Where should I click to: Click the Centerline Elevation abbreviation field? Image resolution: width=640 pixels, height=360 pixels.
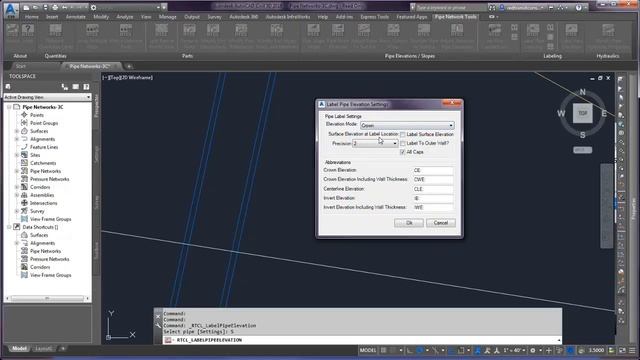[x=433, y=189]
